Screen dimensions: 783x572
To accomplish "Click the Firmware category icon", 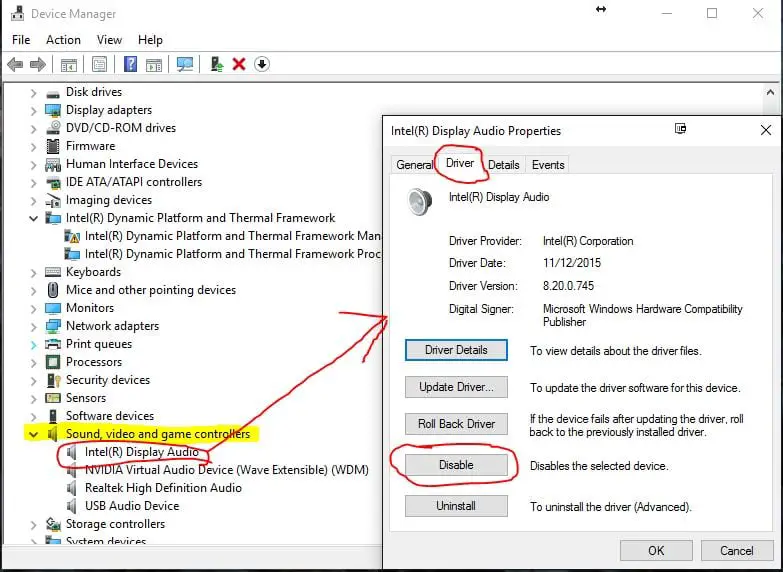I will pyautogui.click(x=53, y=146).
